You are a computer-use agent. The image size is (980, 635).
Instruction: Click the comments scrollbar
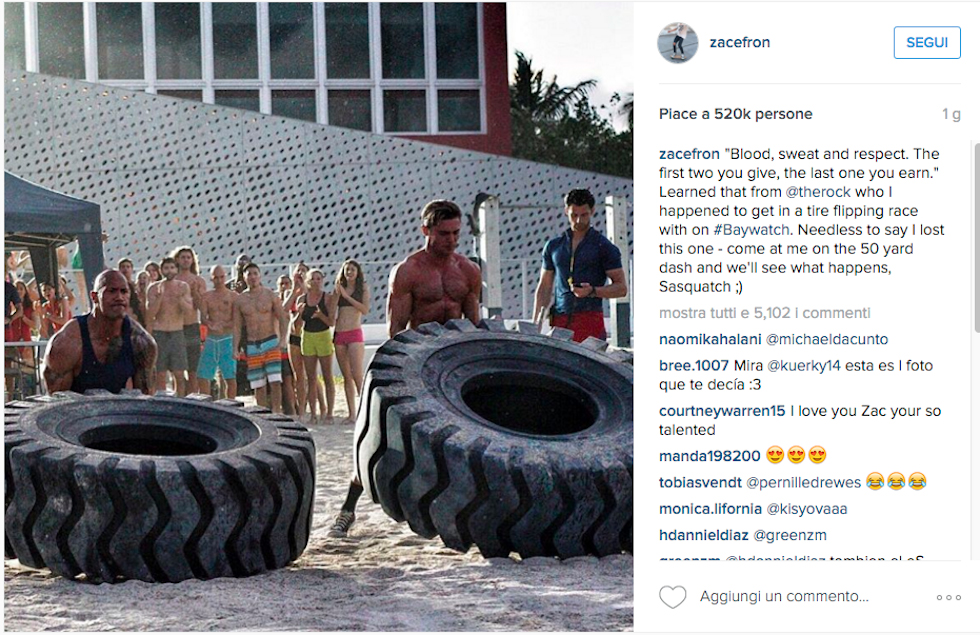coord(976,238)
